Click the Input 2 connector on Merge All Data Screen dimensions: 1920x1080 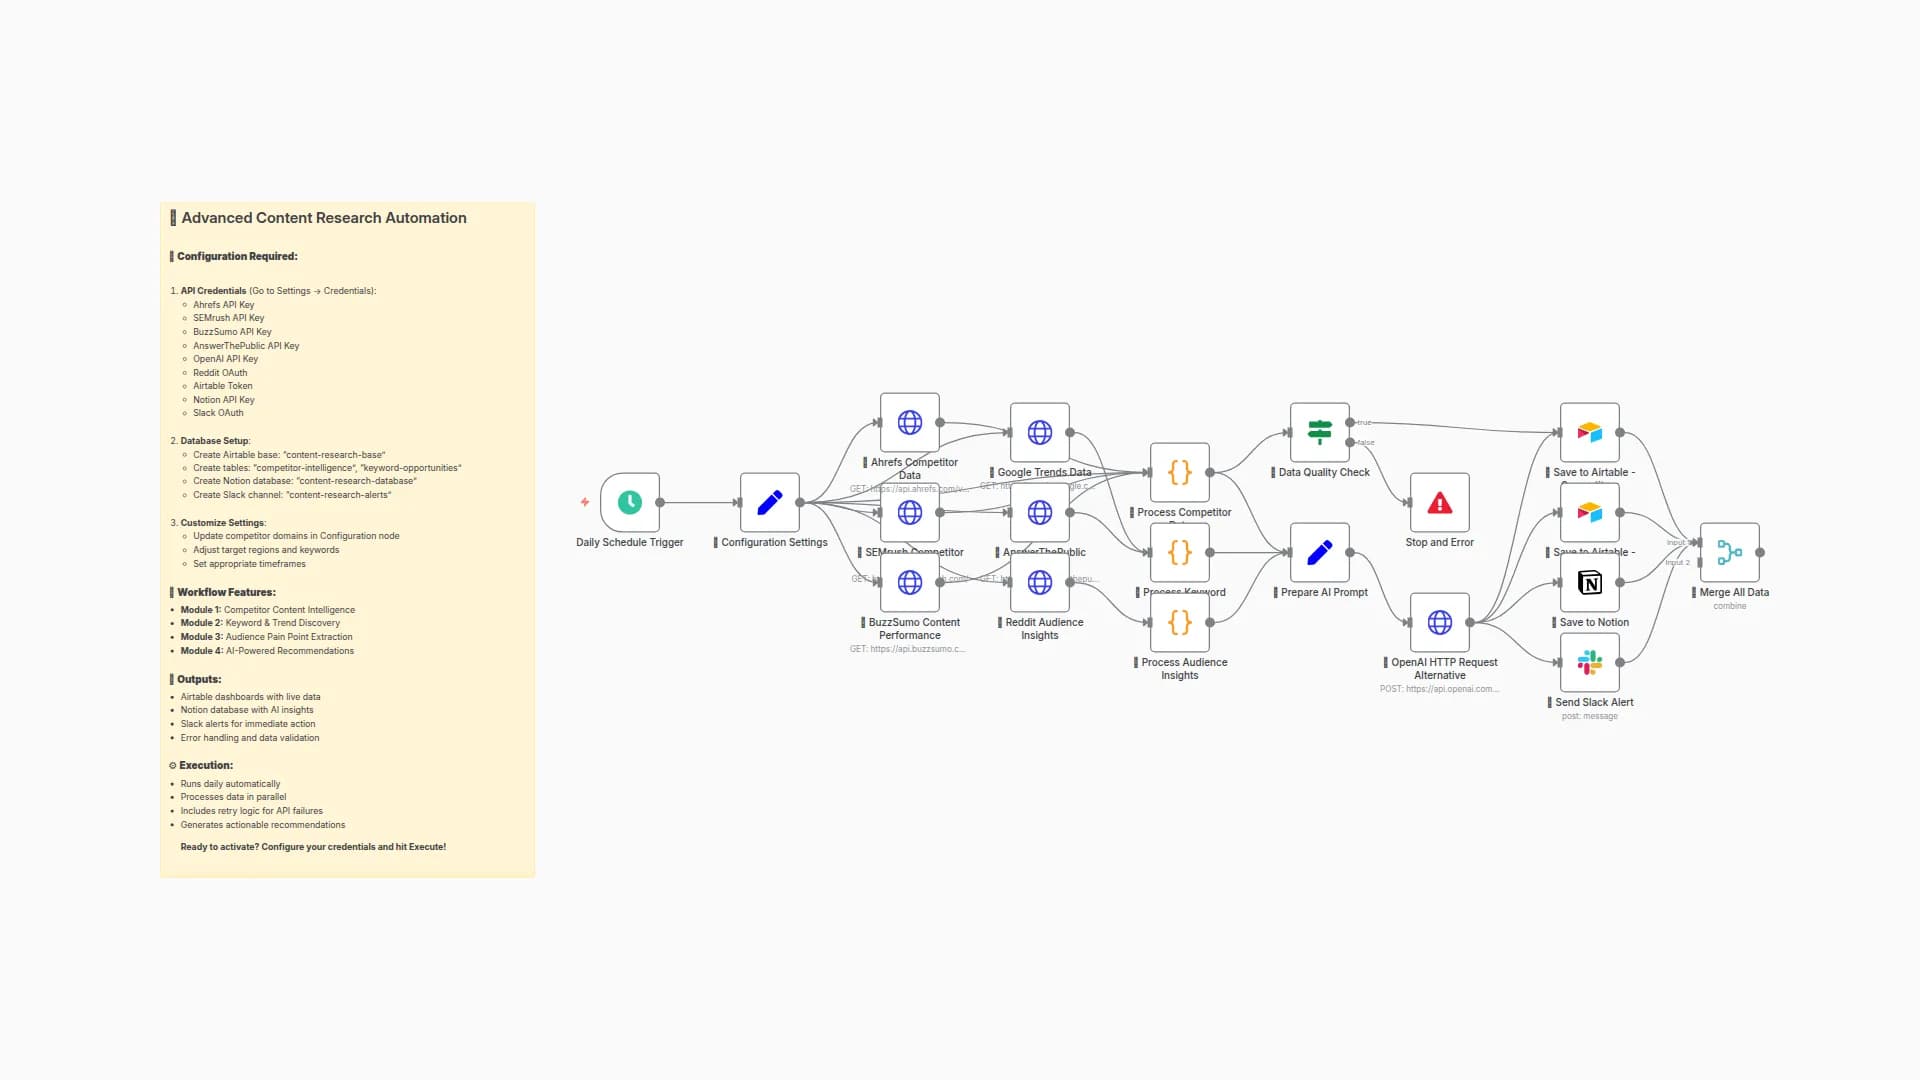[1700, 563]
